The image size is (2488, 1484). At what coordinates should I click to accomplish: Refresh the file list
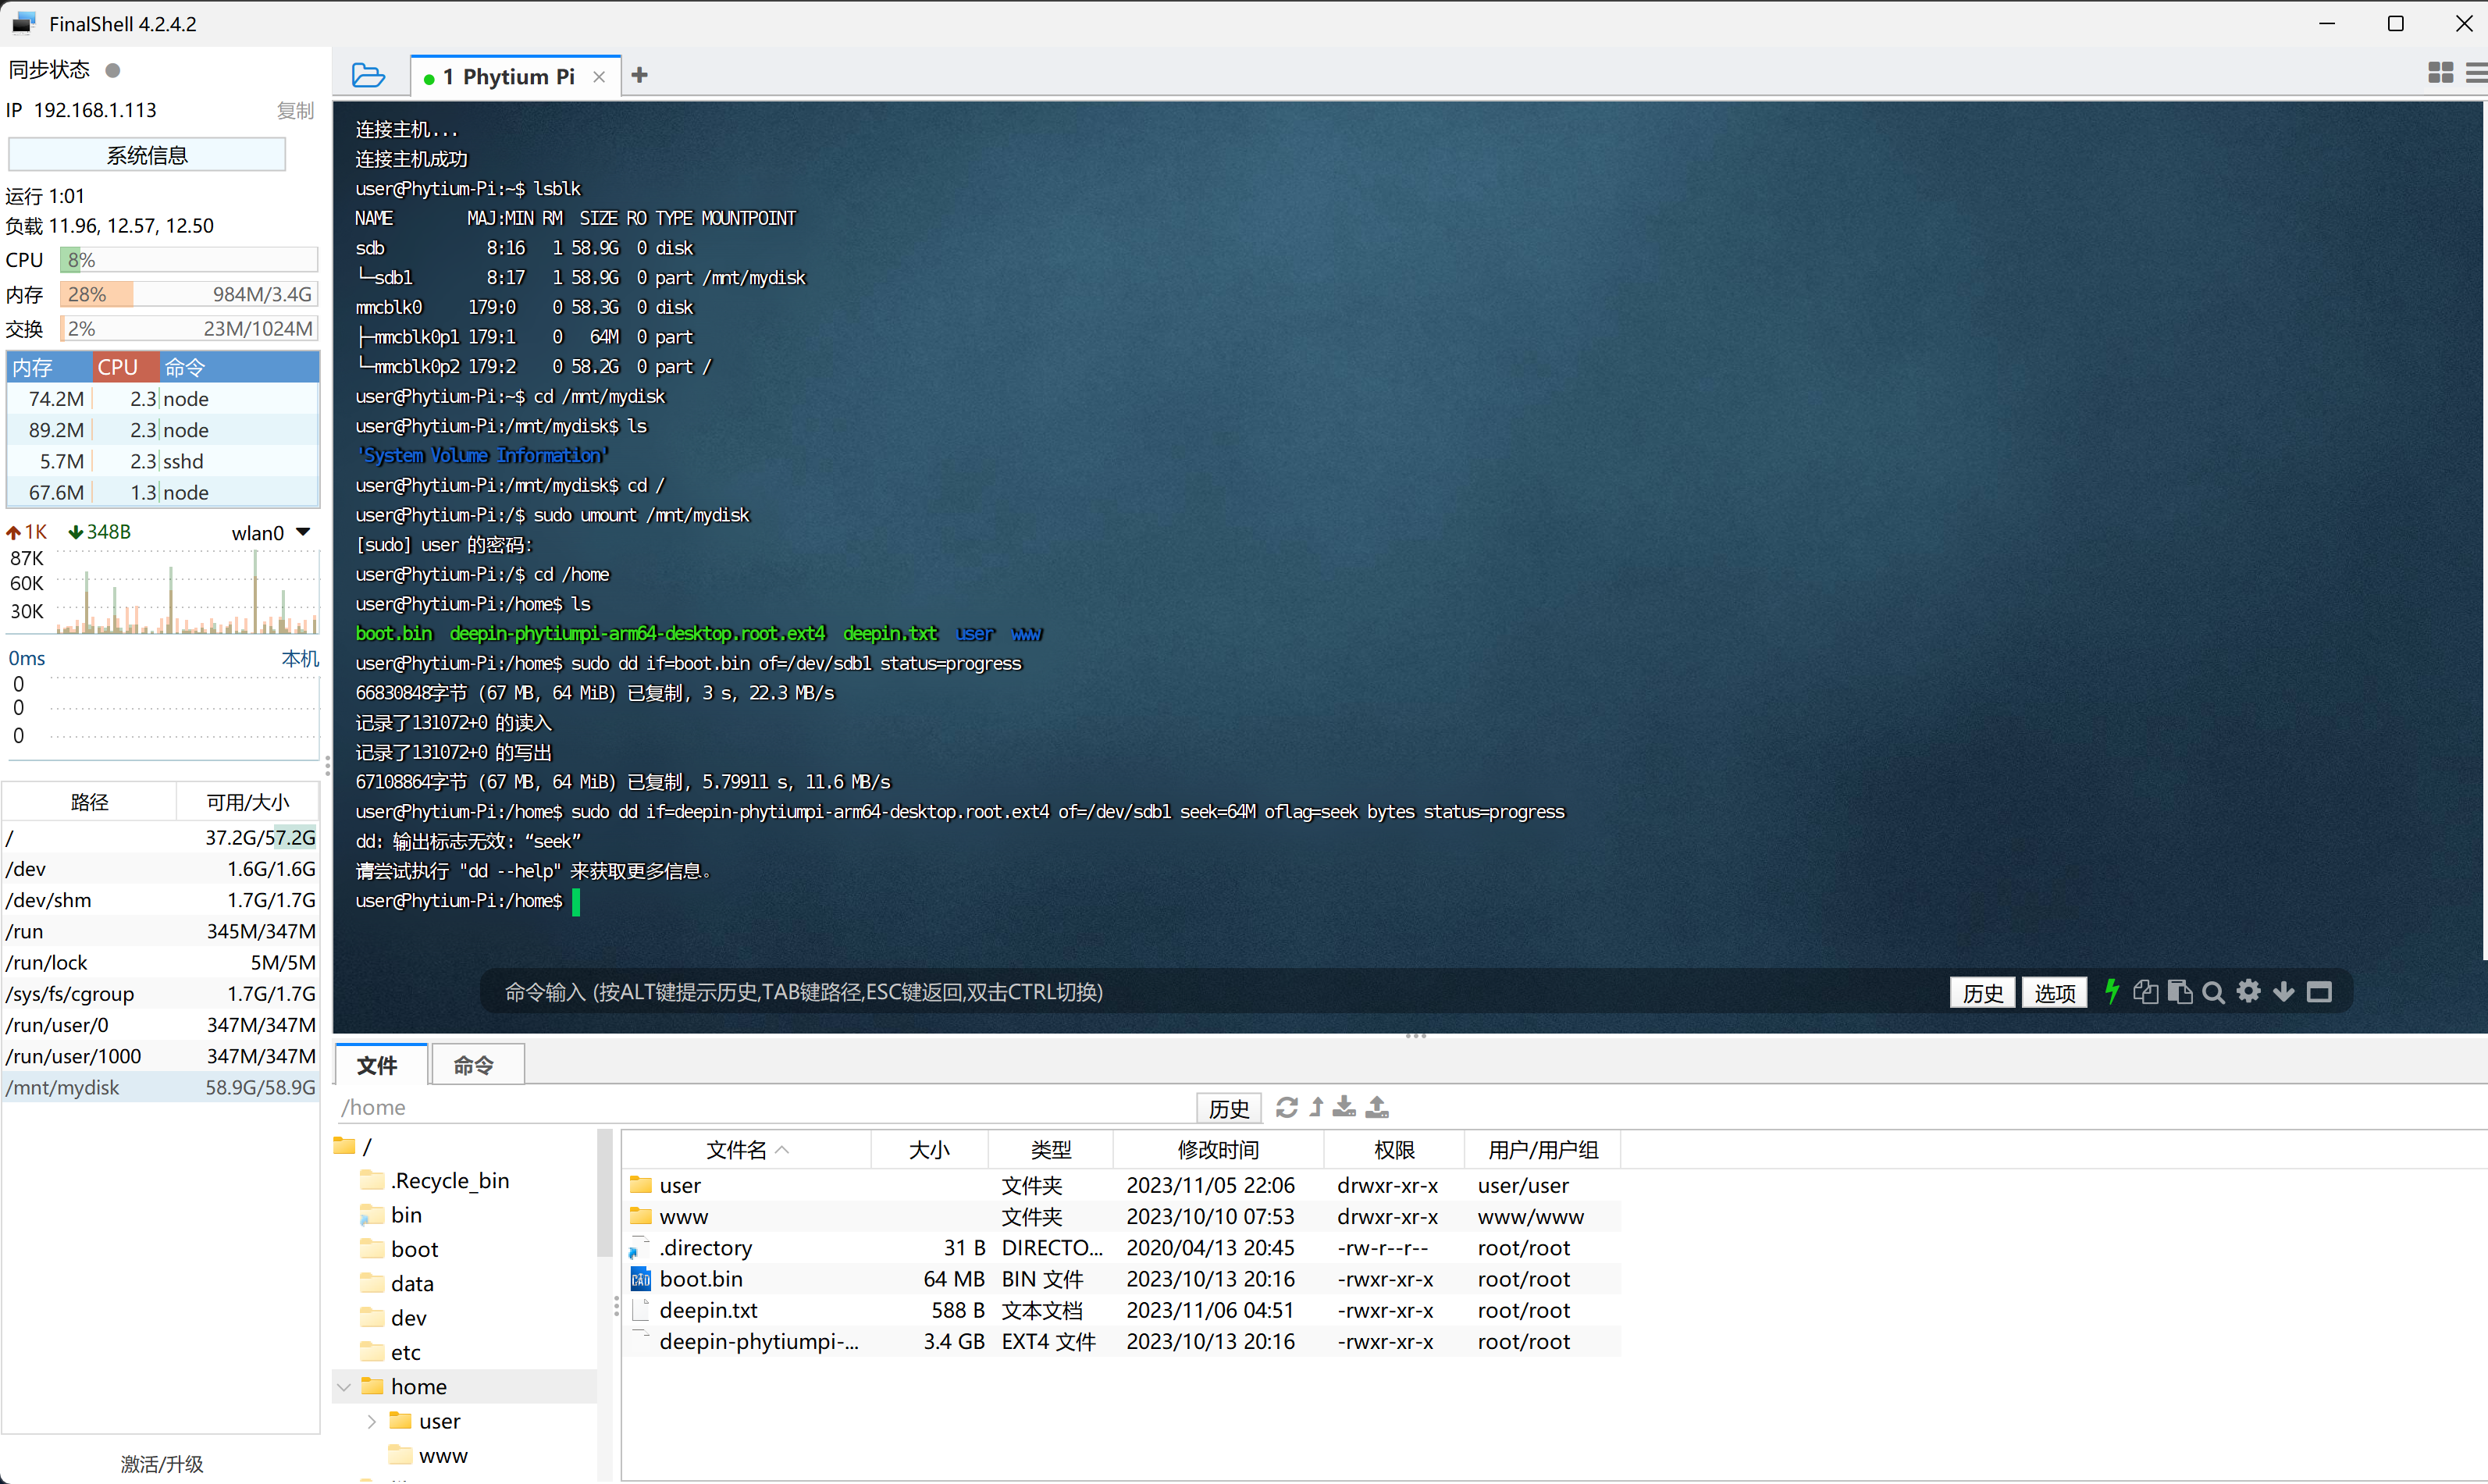1286,1107
